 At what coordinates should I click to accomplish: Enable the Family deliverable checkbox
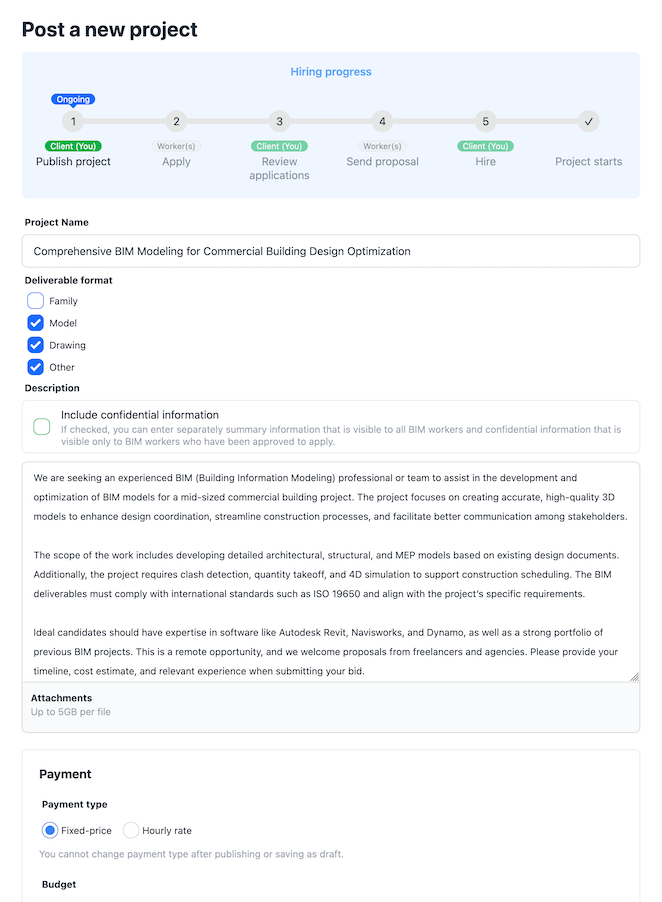click(x=36, y=301)
